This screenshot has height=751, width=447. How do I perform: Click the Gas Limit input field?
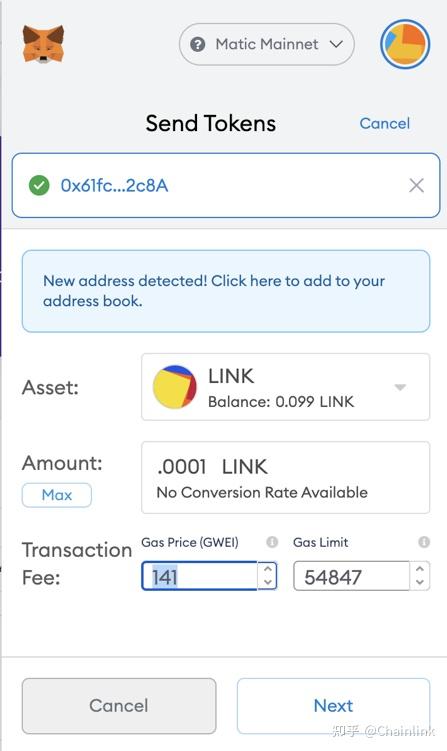352,576
